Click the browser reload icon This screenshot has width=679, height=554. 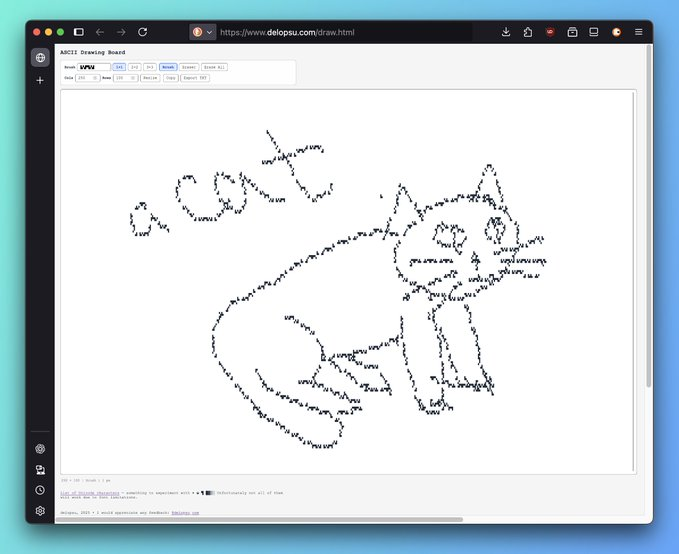pyautogui.click(x=142, y=32)
